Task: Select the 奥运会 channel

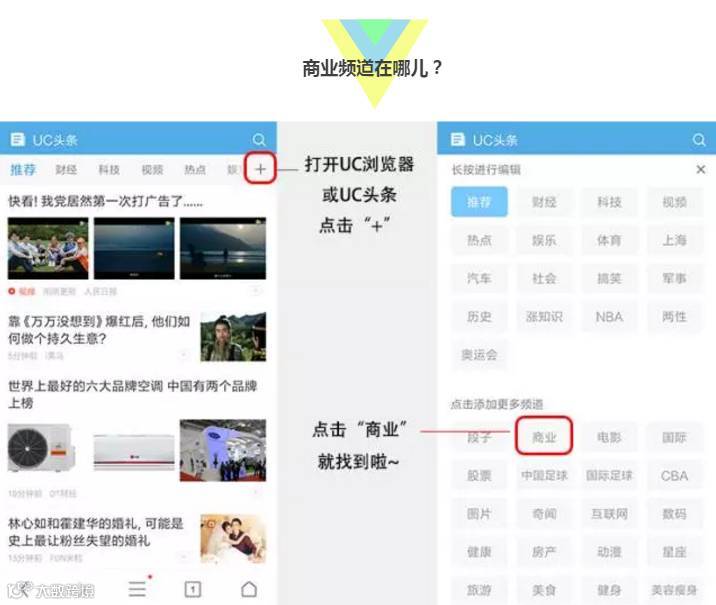Action: click(479, 355)
